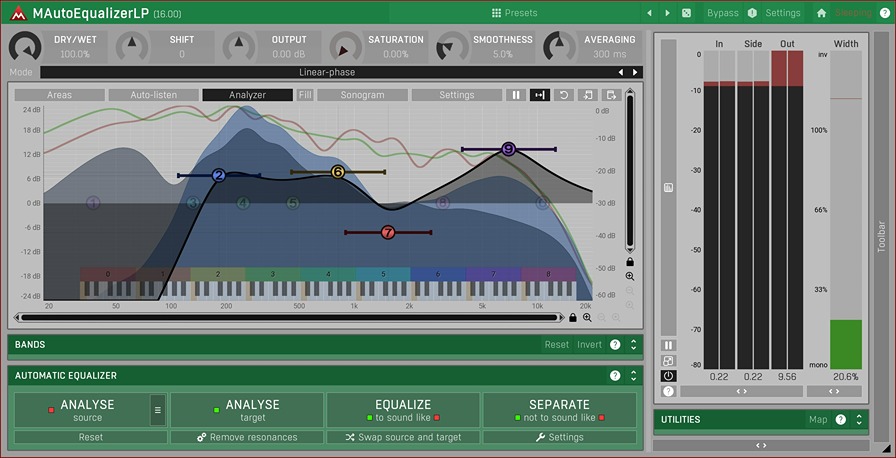
Task: Select next mode with right arrow
Action: click(x=635, y=72)
